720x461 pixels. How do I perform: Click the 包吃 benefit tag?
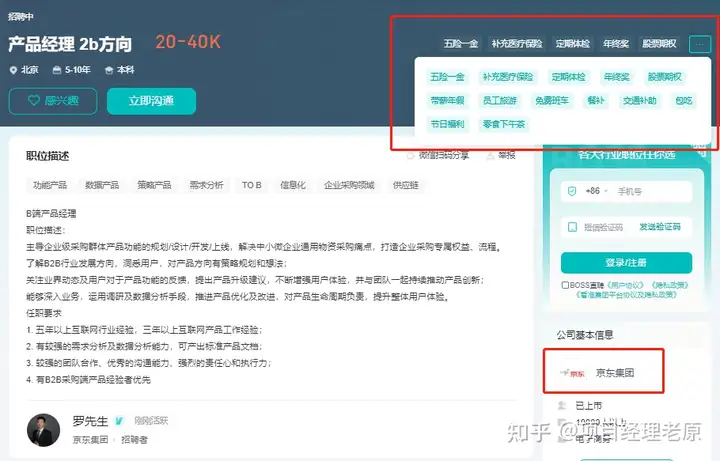pos(684,101)
